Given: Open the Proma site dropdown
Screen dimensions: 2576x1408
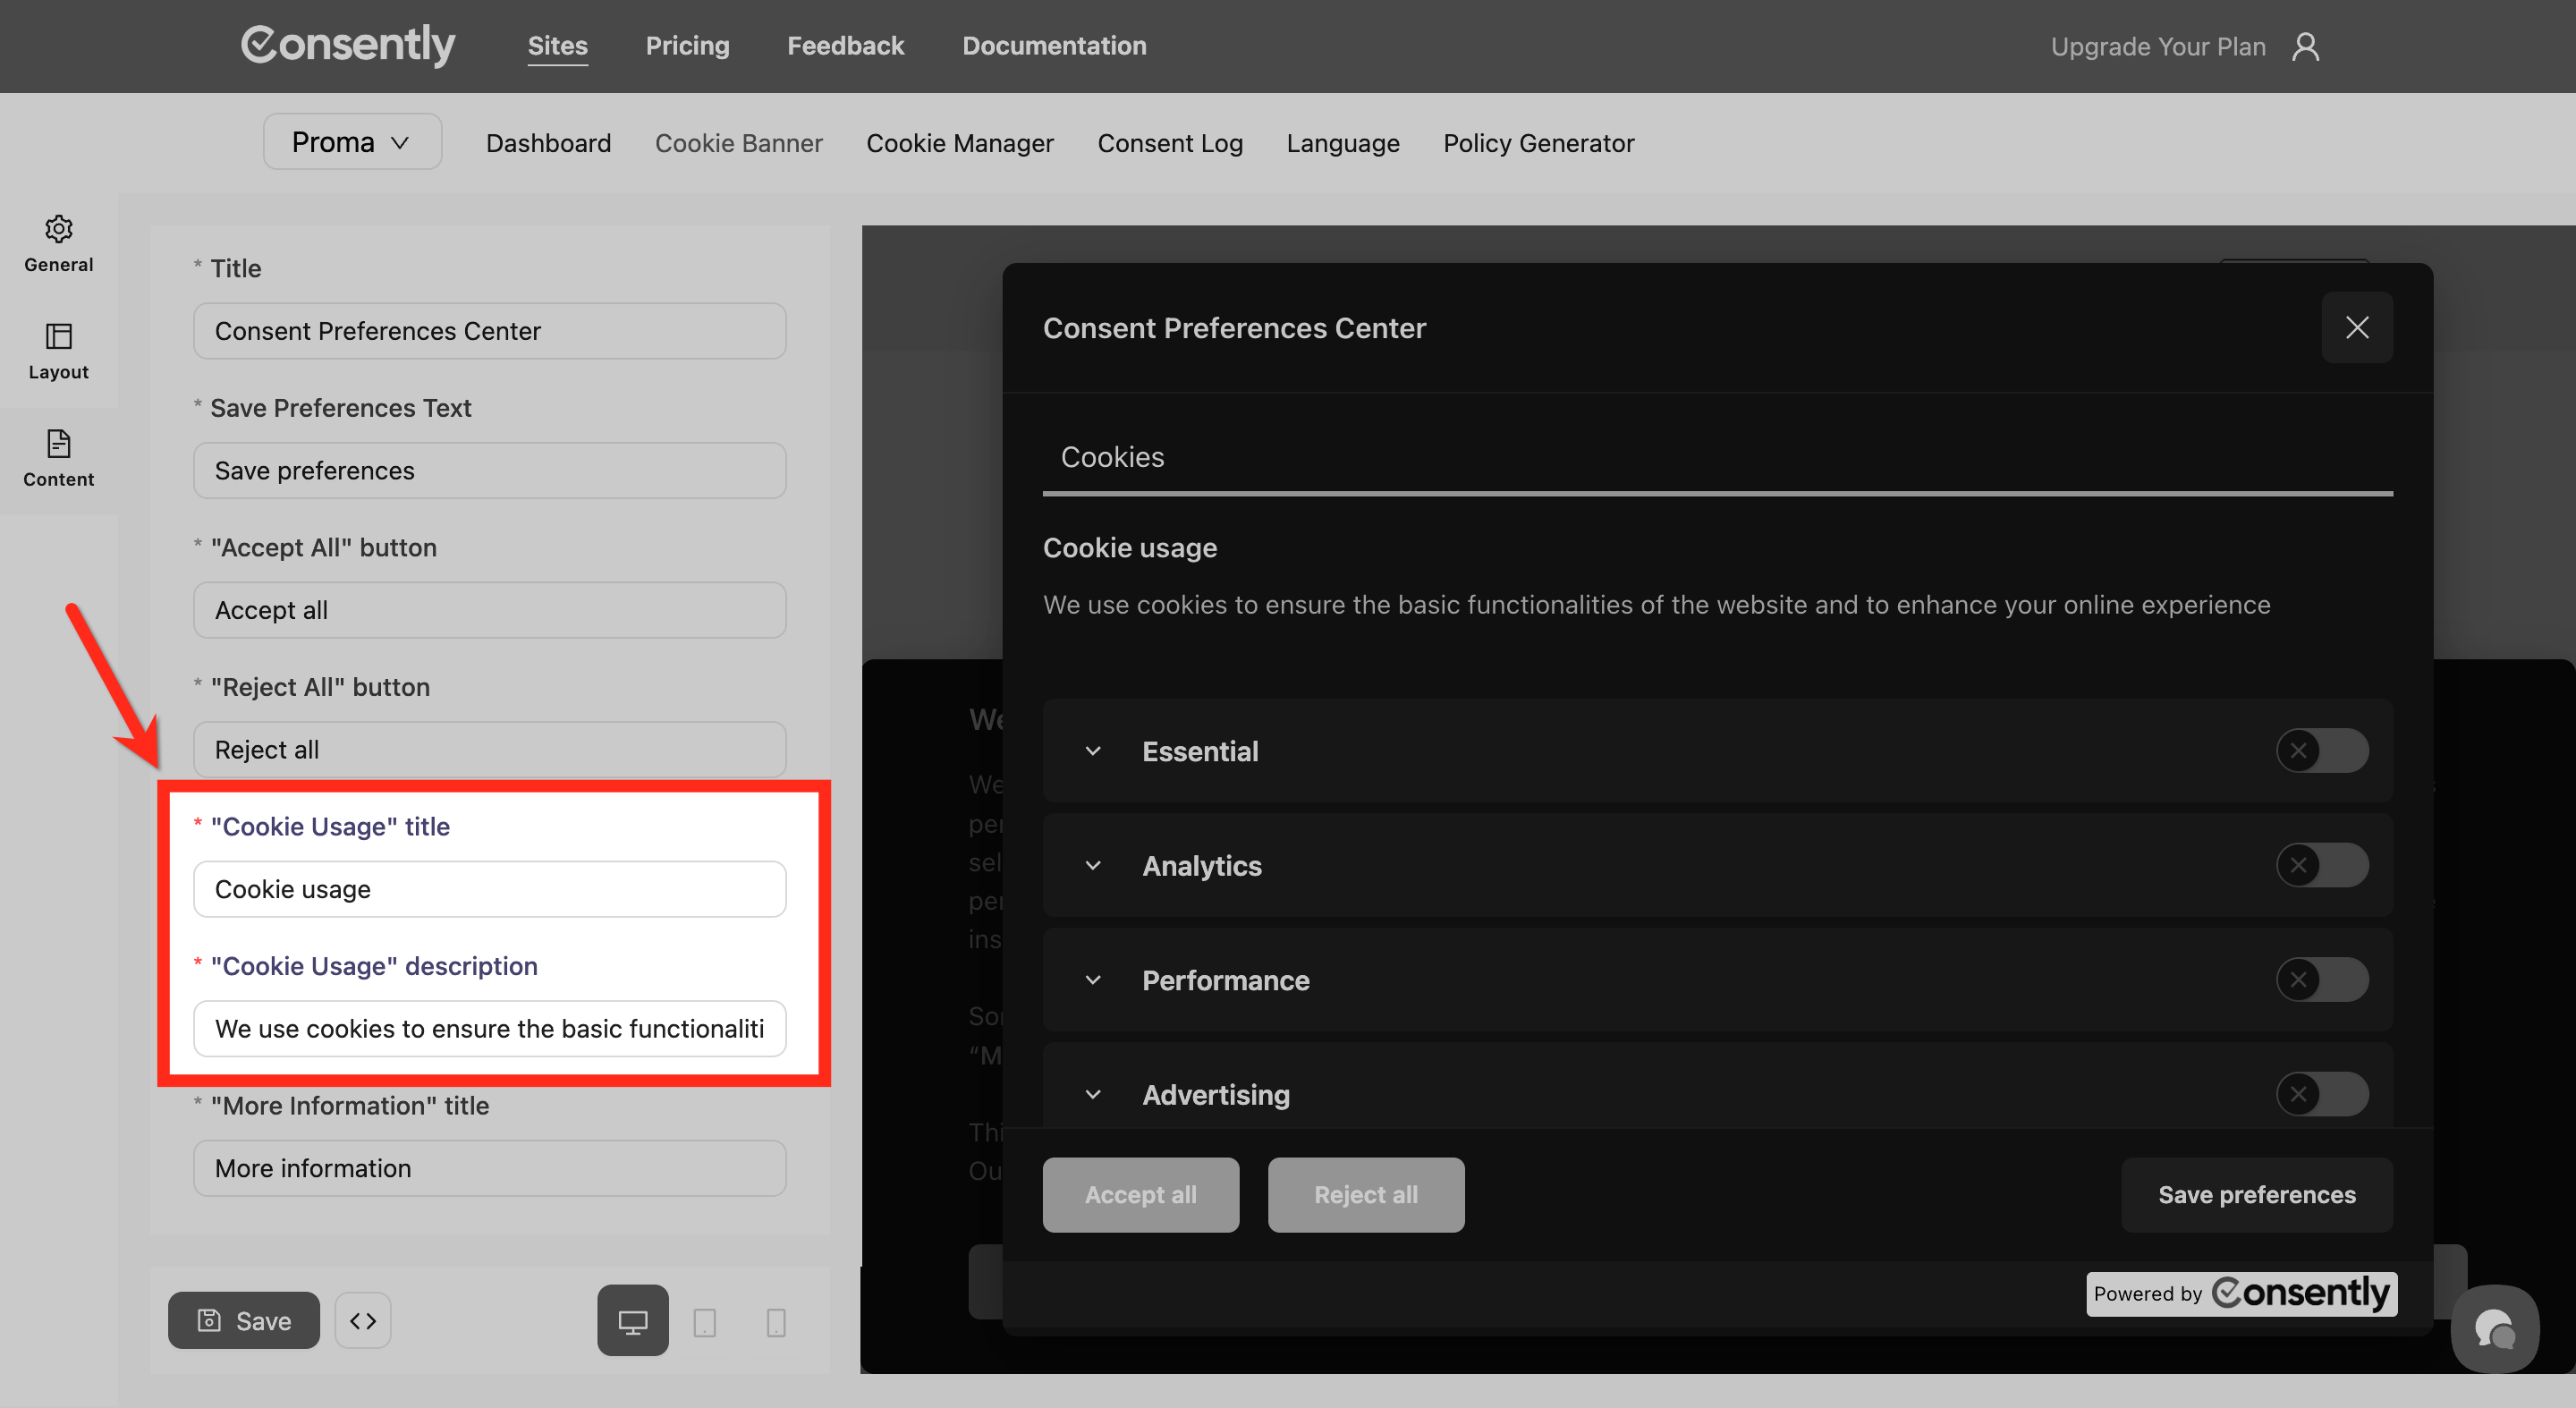Looking at the screenshot, I should click(x=352, y=142).
